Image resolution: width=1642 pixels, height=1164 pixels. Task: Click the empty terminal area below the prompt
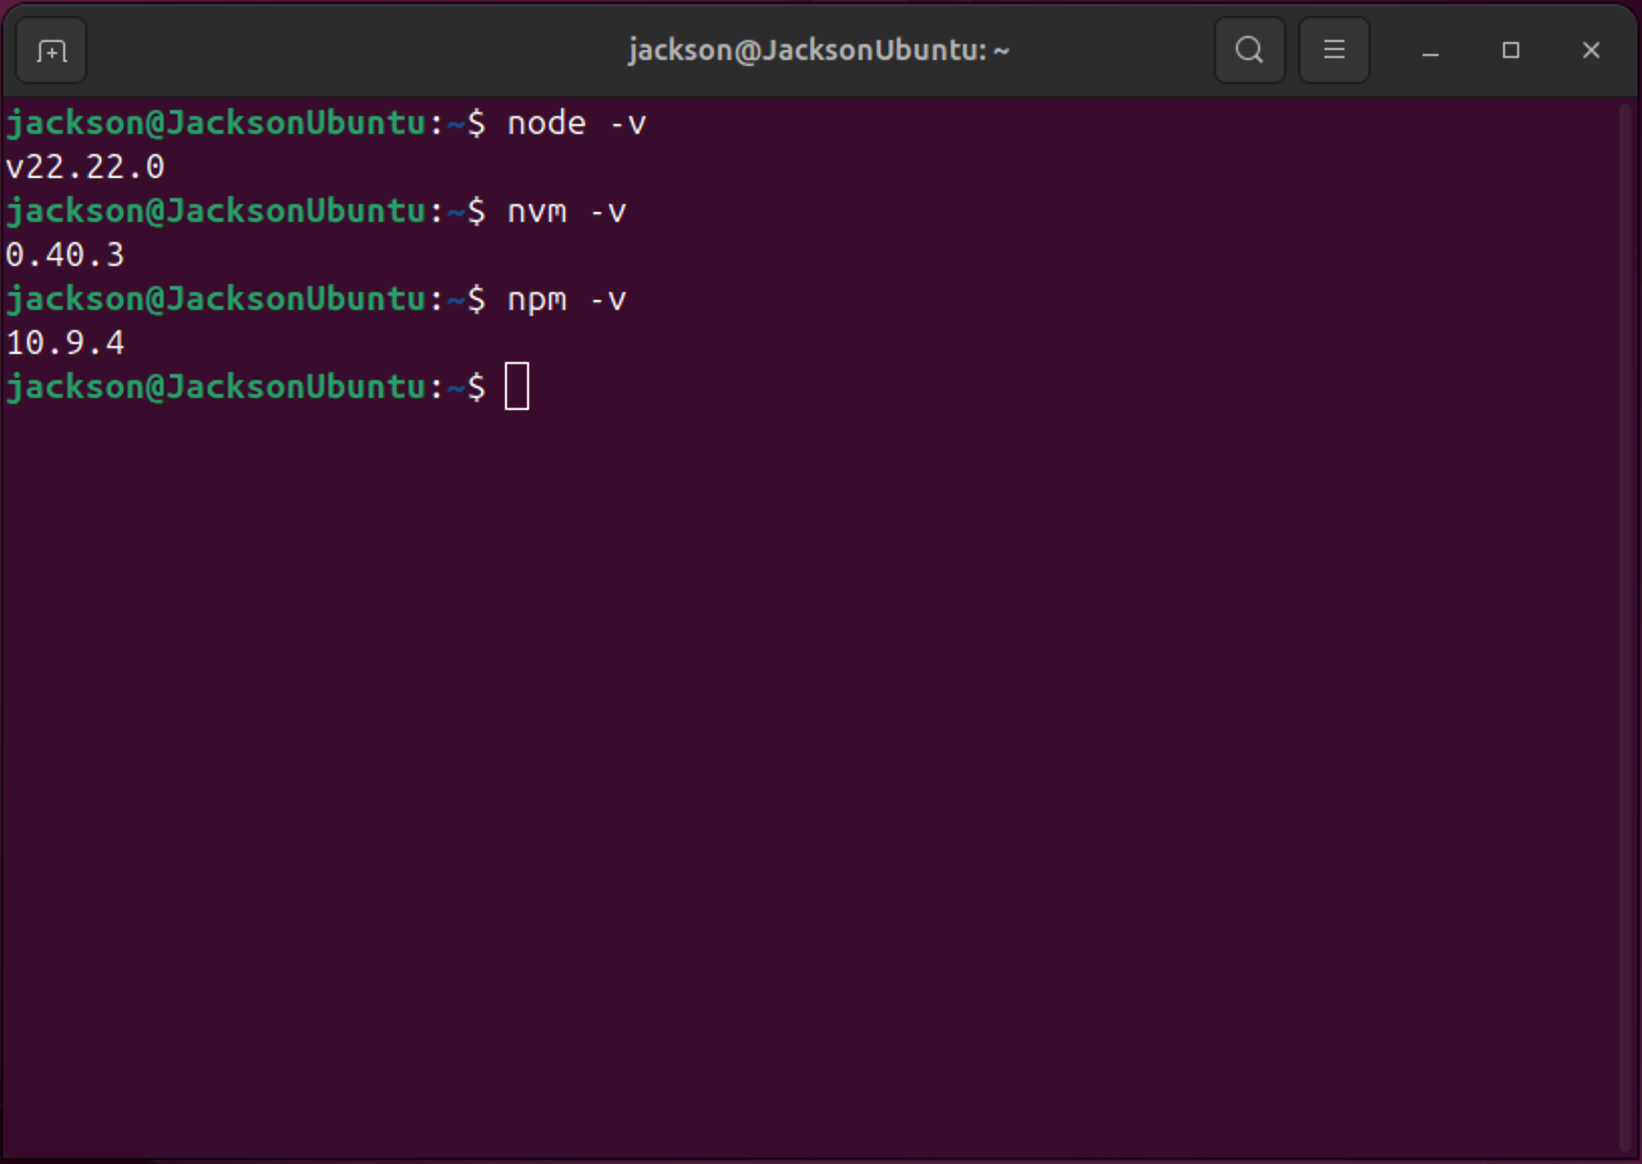[800, 750]
